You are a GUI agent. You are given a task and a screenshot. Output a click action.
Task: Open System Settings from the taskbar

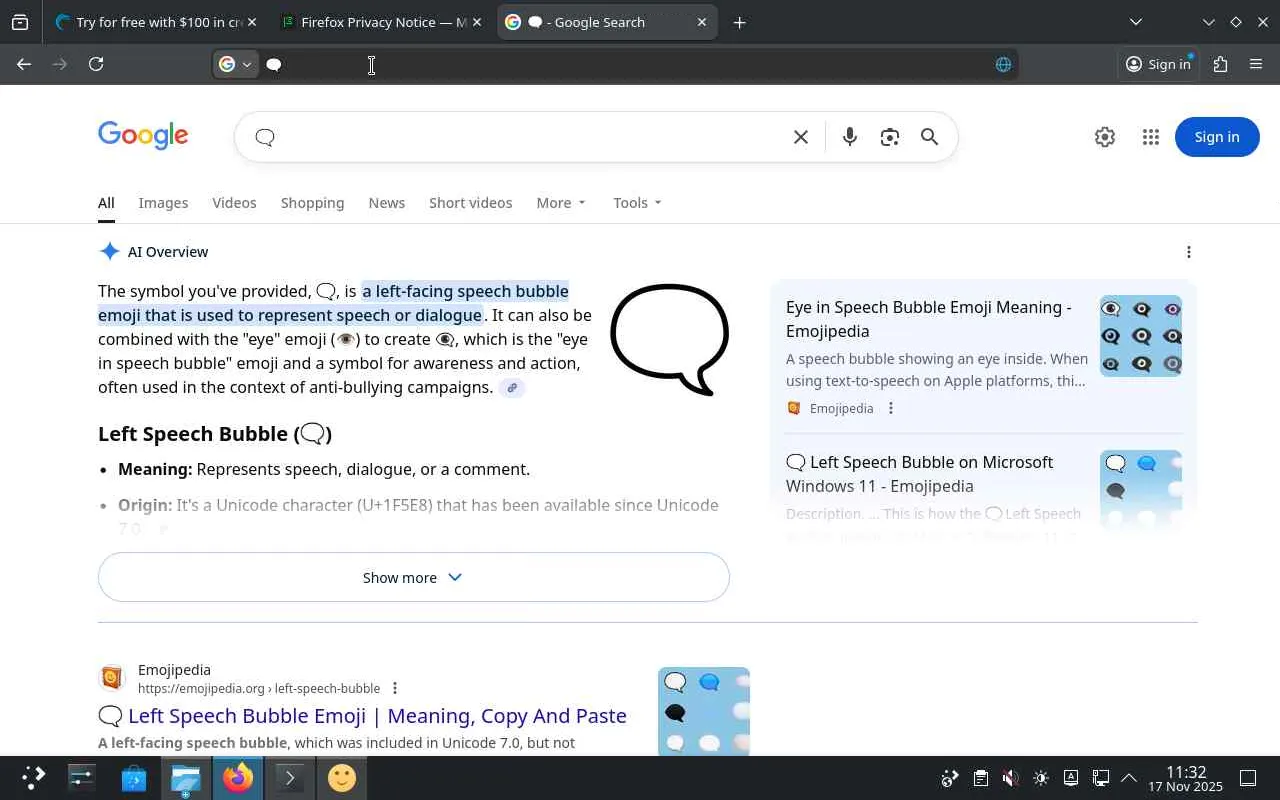pos(81,778)
